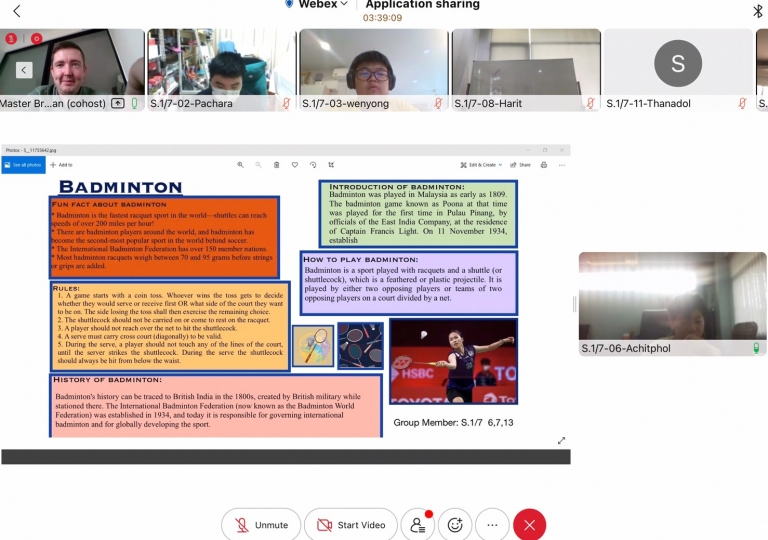Image resolution: width=768 pixels, height=540 pixels.
Task: Tap the Start Video button
Action: [x=351, y=525]
